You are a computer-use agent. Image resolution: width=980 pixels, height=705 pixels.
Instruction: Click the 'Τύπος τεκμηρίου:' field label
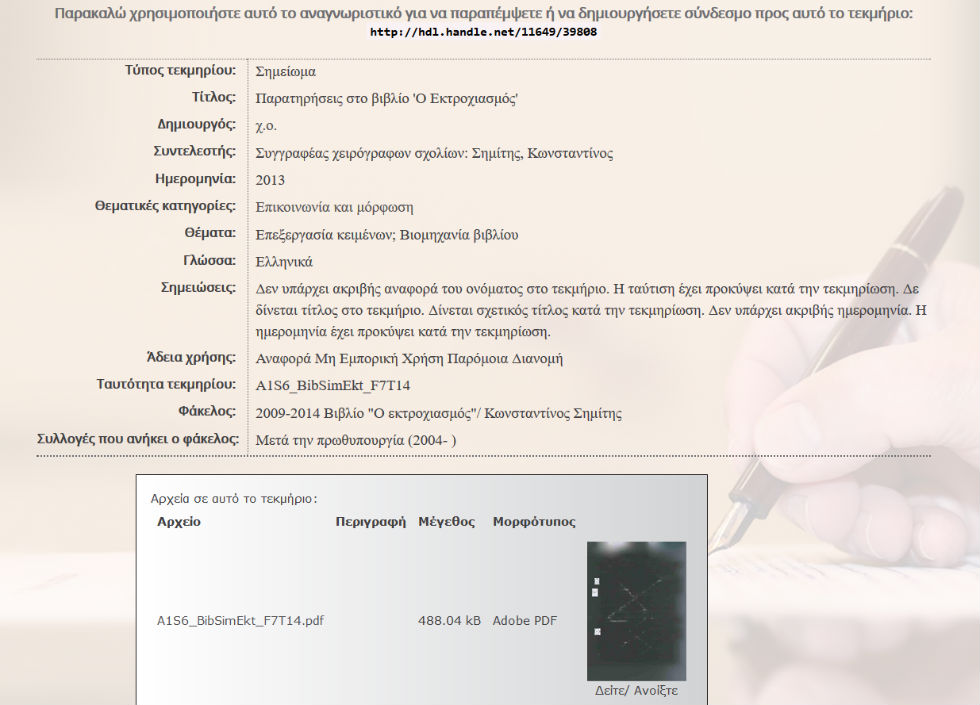[x=180, y=70]
